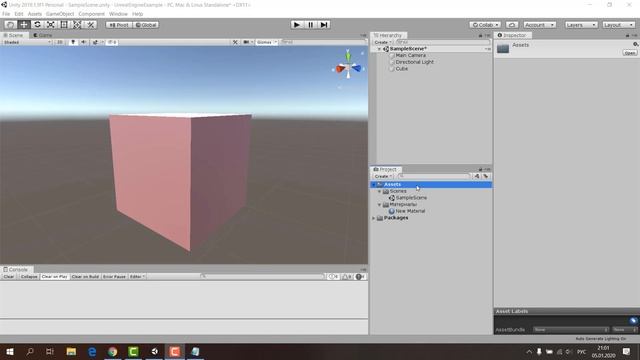Open the Help menu

138,14
